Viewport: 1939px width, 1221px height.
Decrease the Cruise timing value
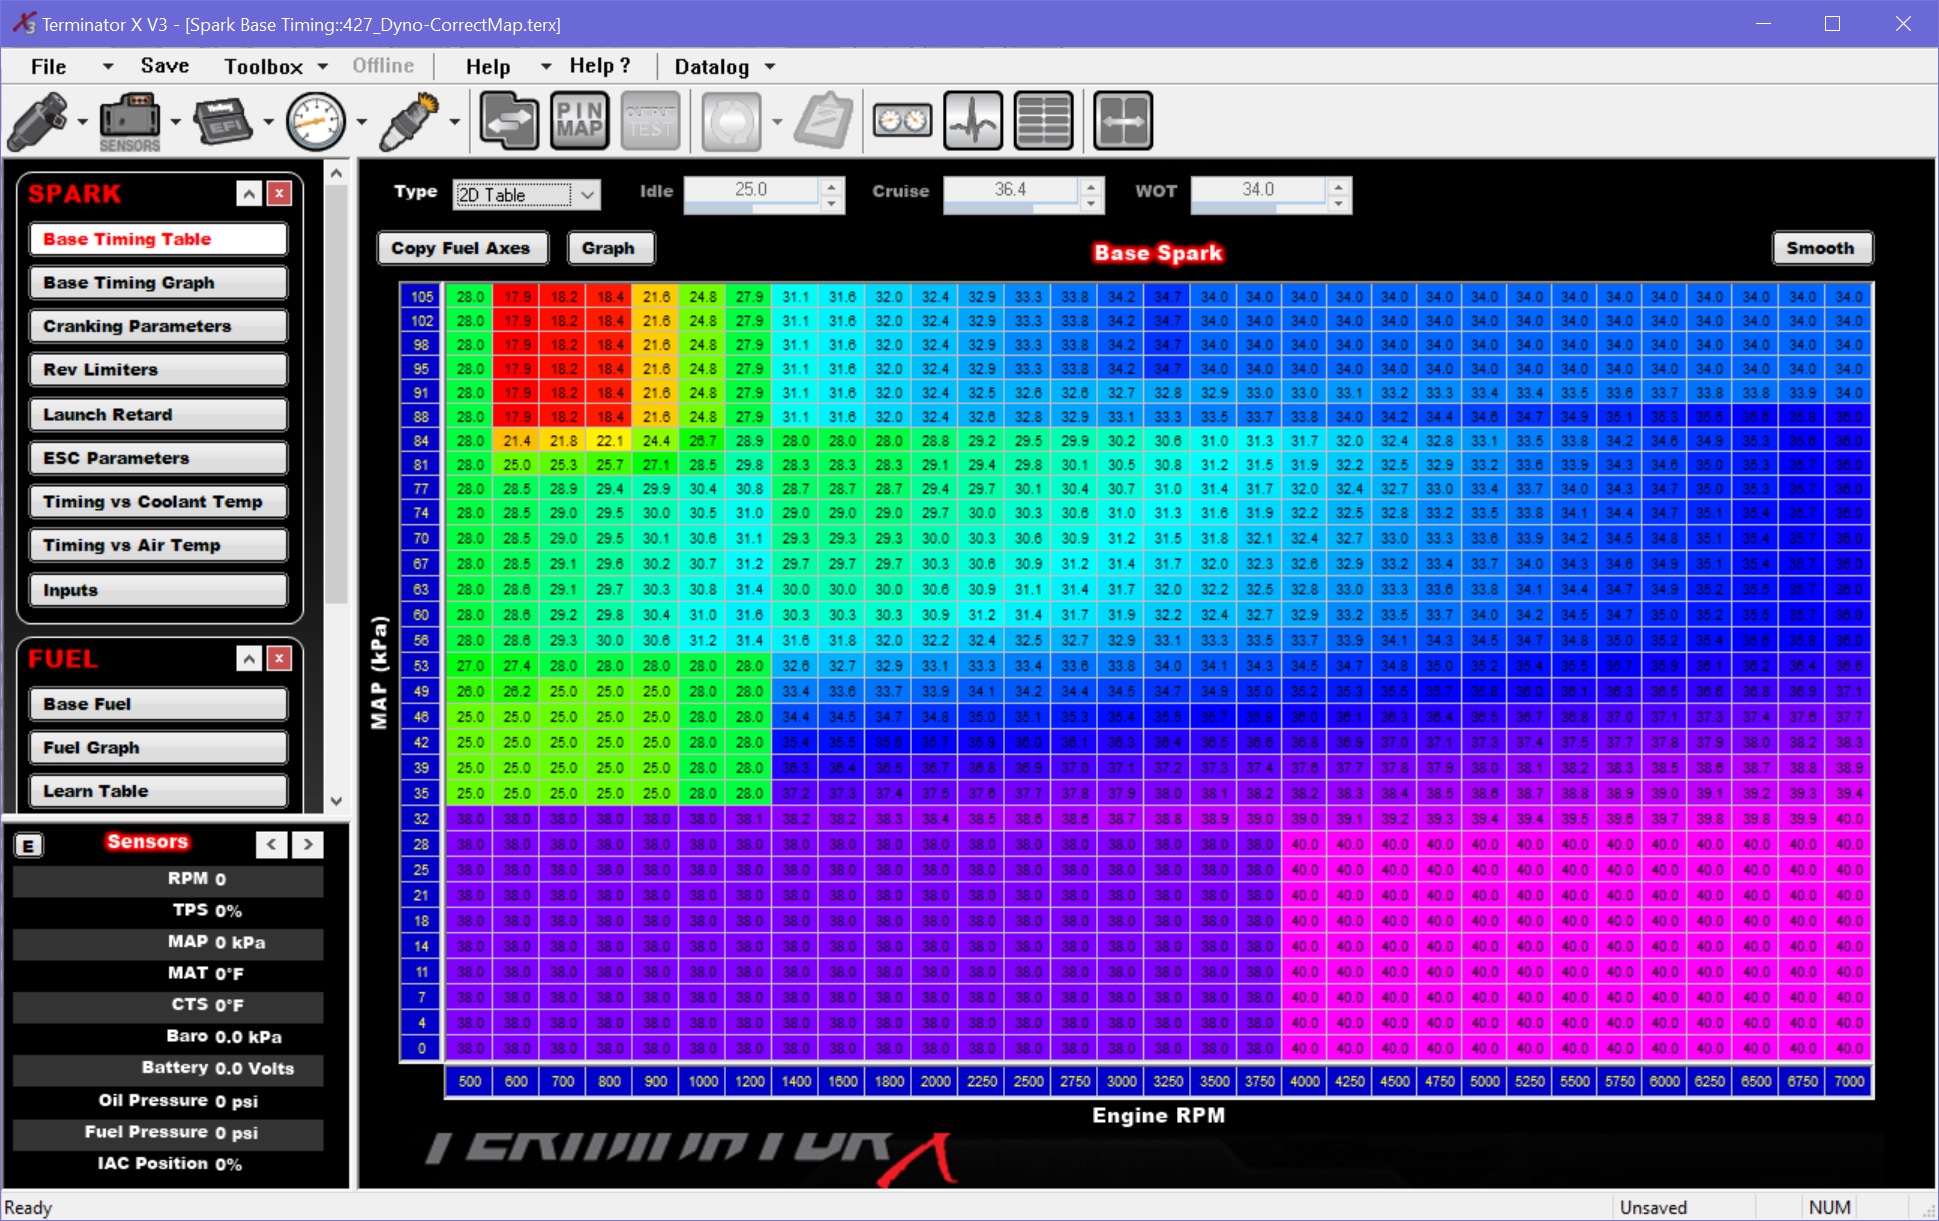[x=1092, y=204]
